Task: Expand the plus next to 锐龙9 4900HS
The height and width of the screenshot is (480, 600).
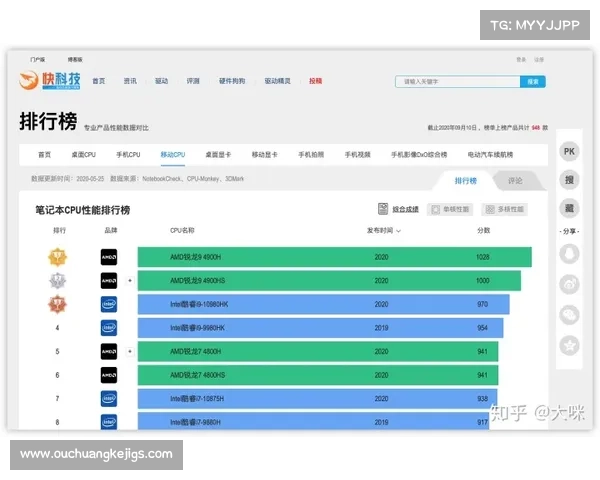Action: pos(130,281)
